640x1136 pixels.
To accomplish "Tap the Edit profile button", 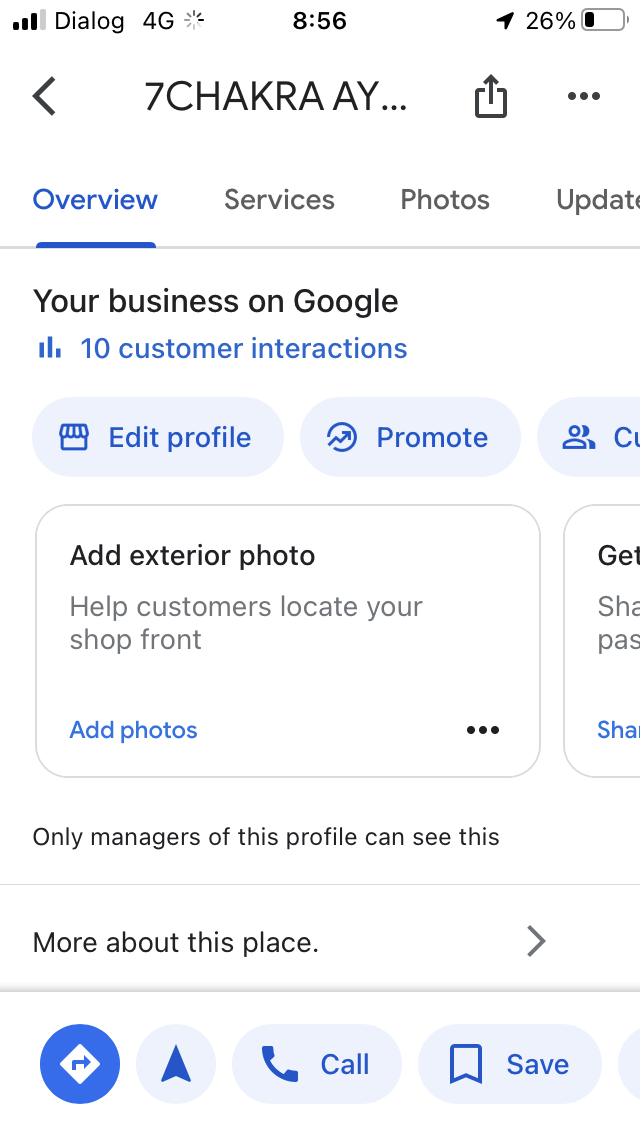I will pyautogui.click(x=157, y=437).
